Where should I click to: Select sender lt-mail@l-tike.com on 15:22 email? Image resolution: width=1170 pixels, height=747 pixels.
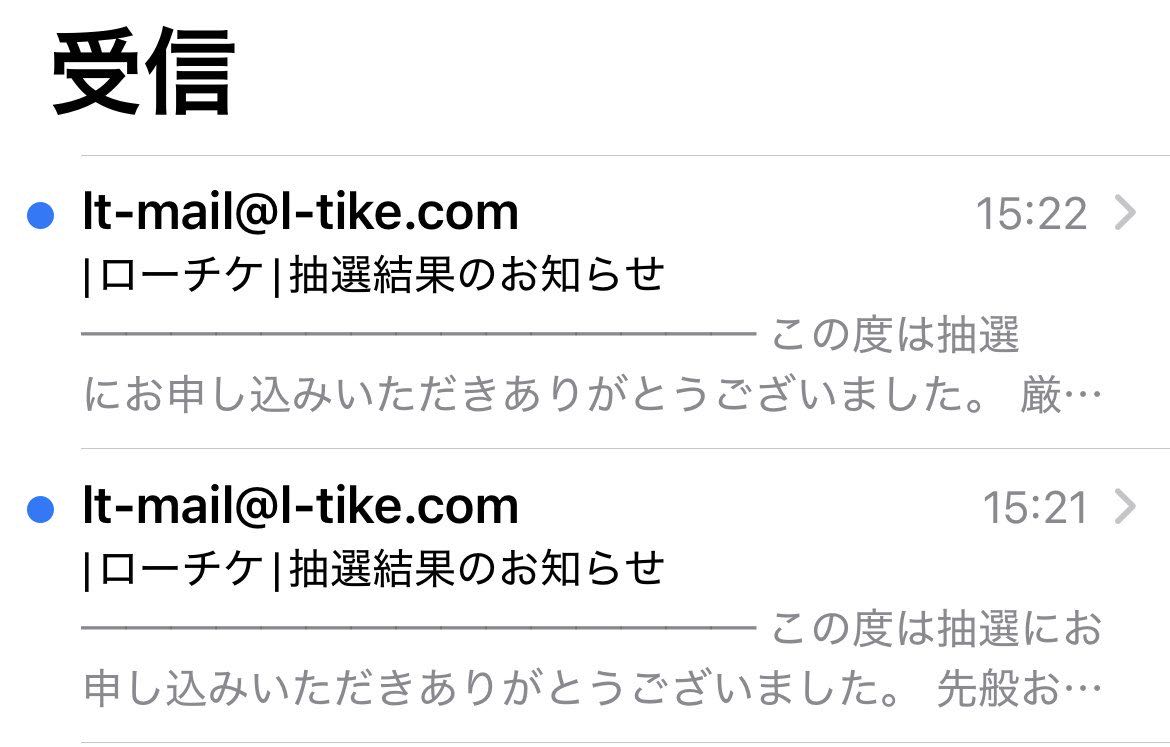(x=300, y=212)
